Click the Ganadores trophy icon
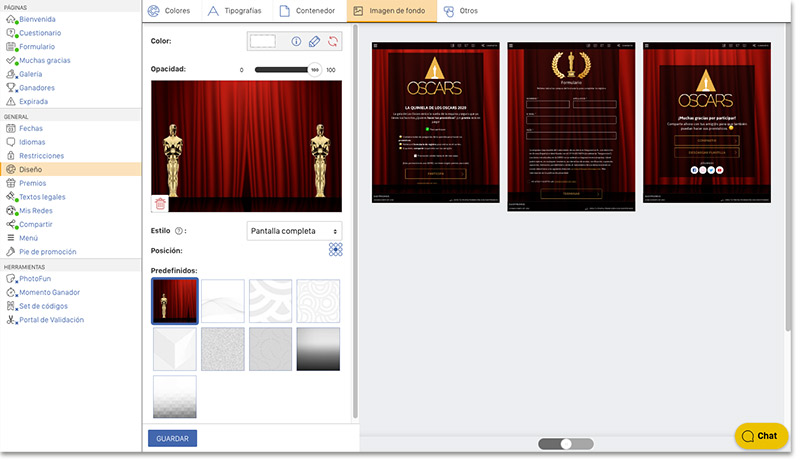800x460 pixels. pos(11,88)
